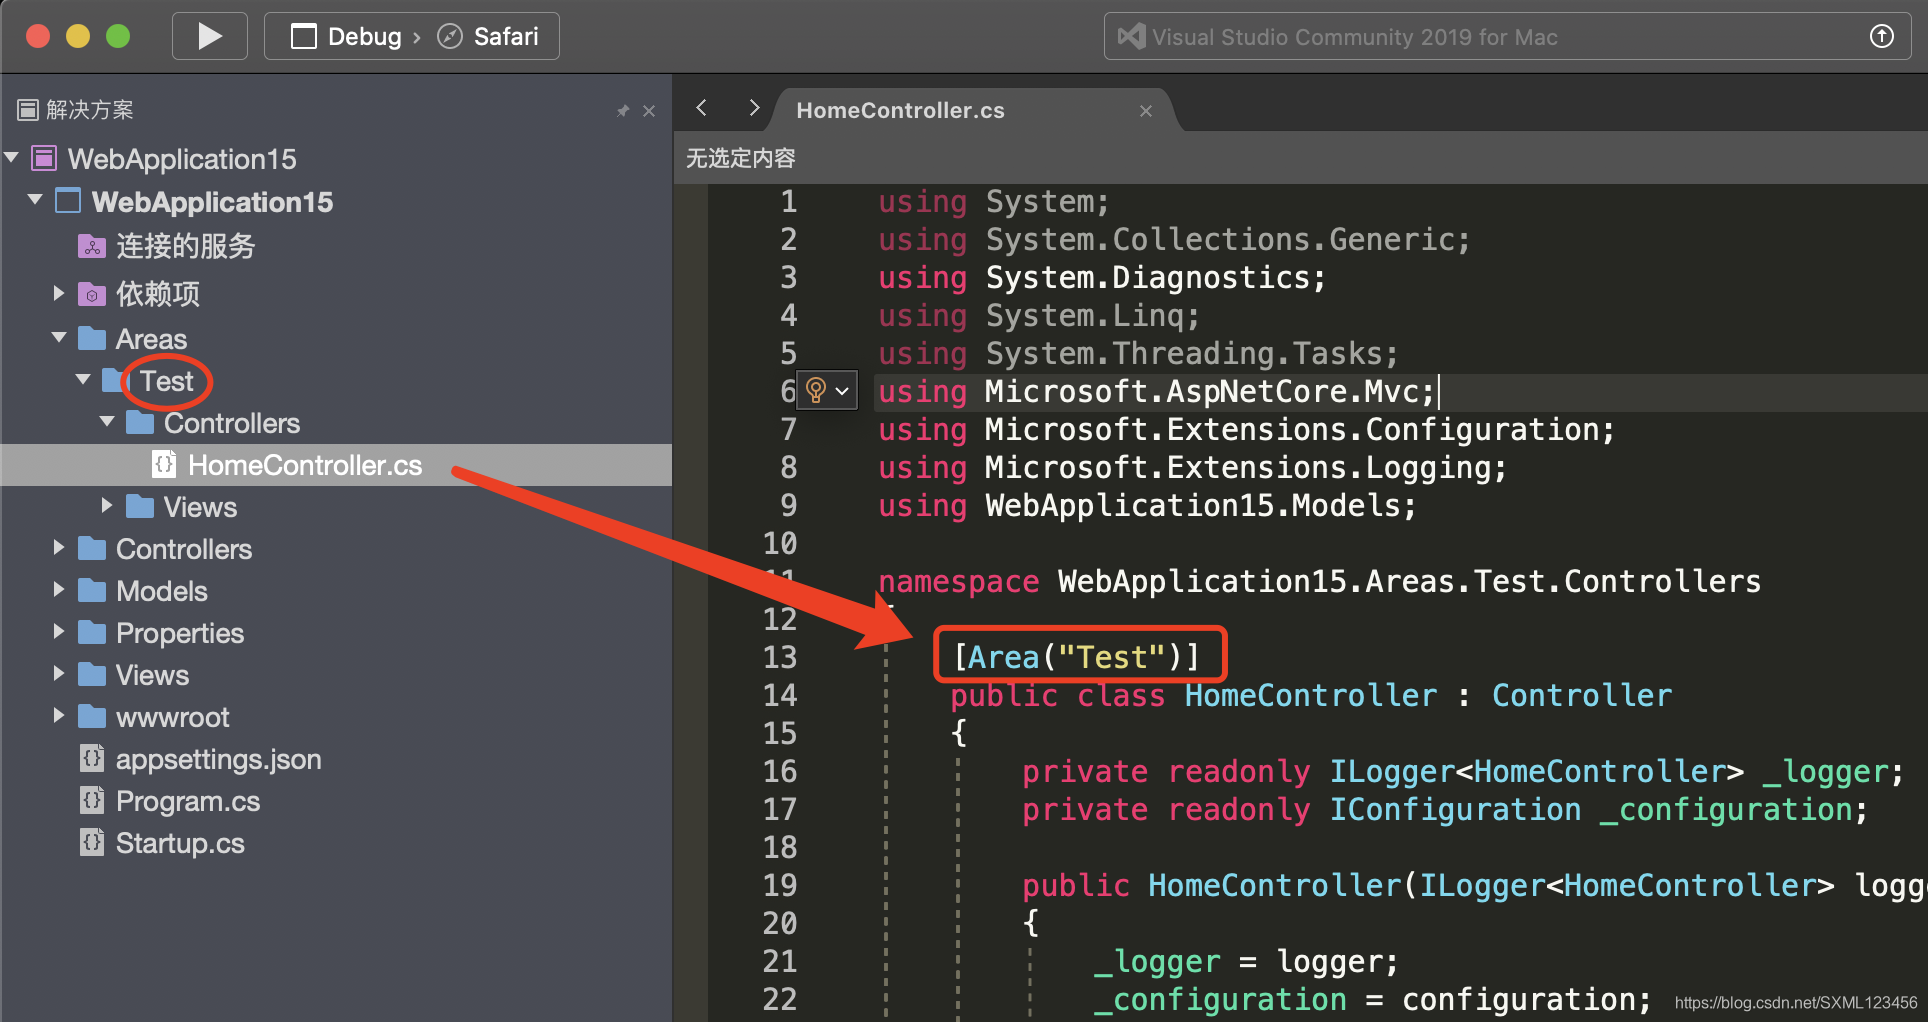Viewport: 1928px width, 1022px height.
Task: Expand the project-level Views folder
Action: coord(59,674)
